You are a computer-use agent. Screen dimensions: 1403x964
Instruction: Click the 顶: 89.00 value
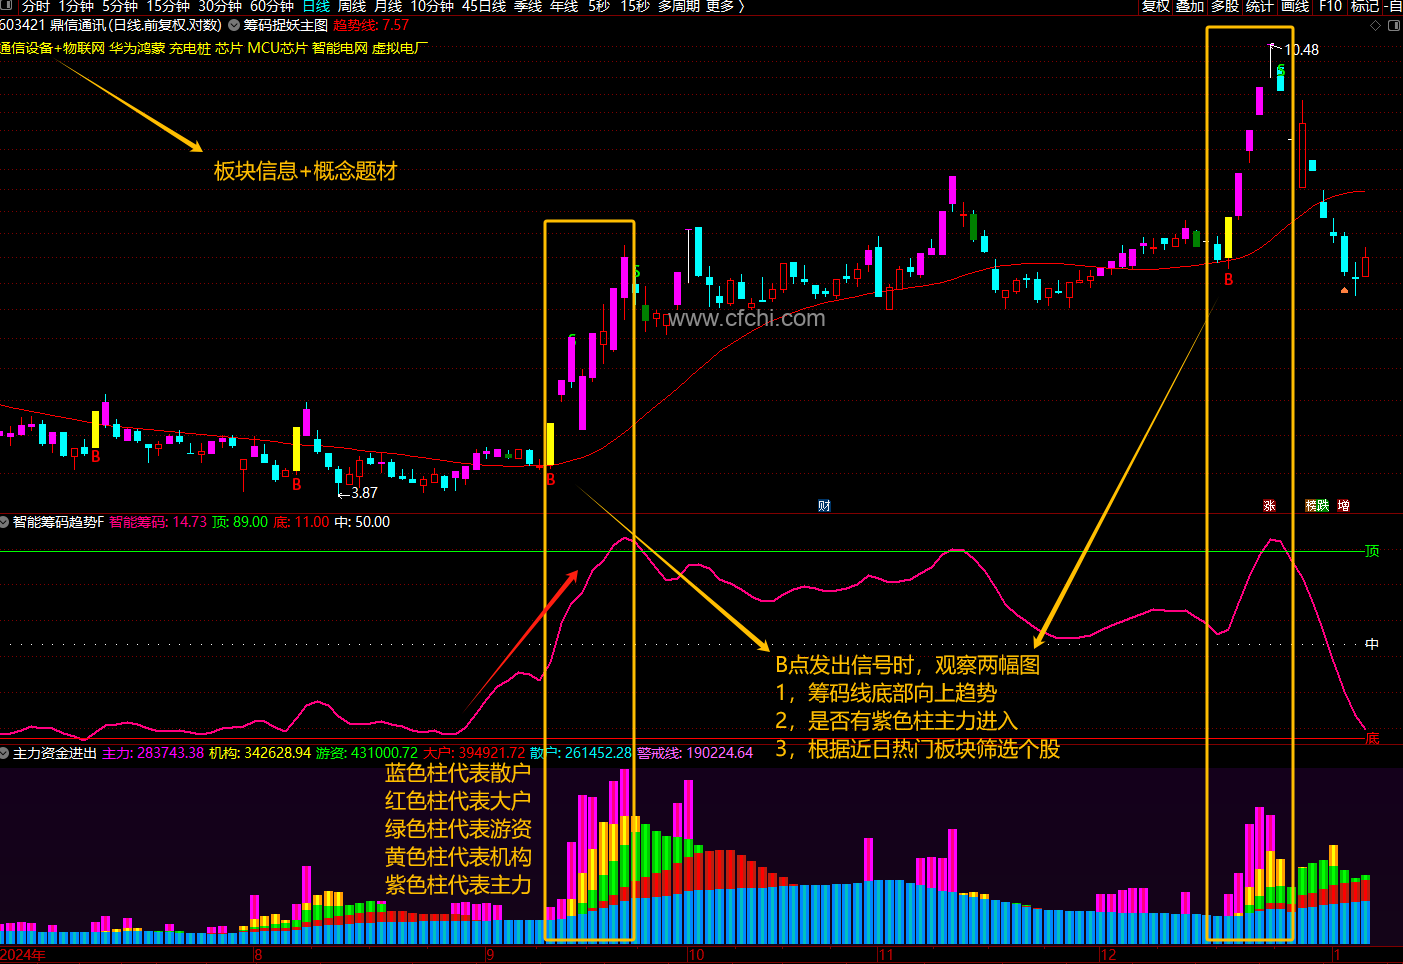240,522
